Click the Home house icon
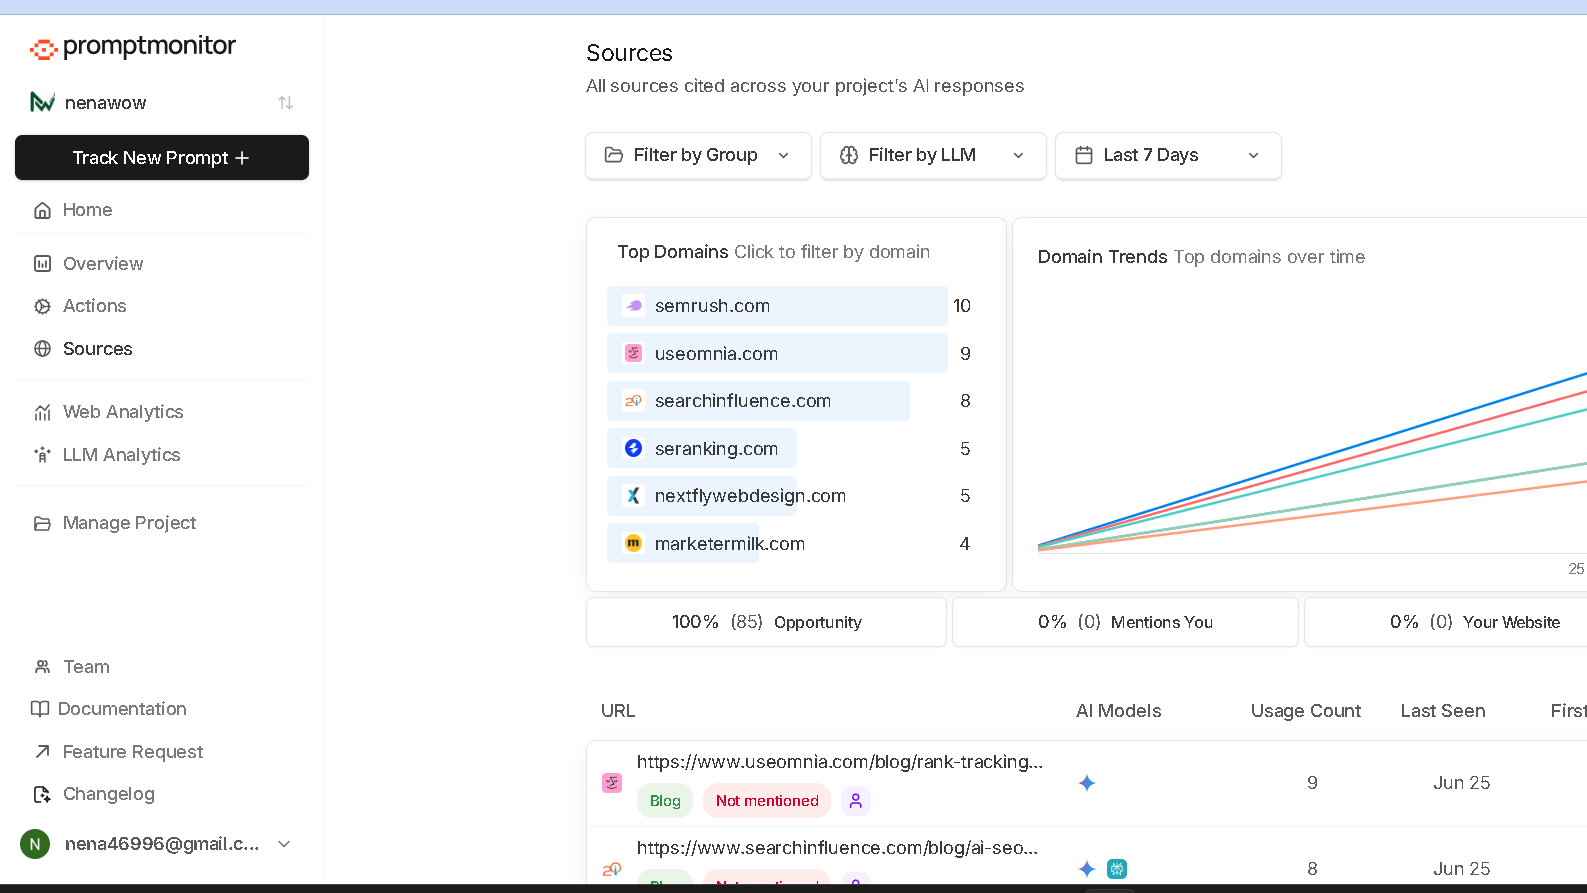 pos(42,210)
